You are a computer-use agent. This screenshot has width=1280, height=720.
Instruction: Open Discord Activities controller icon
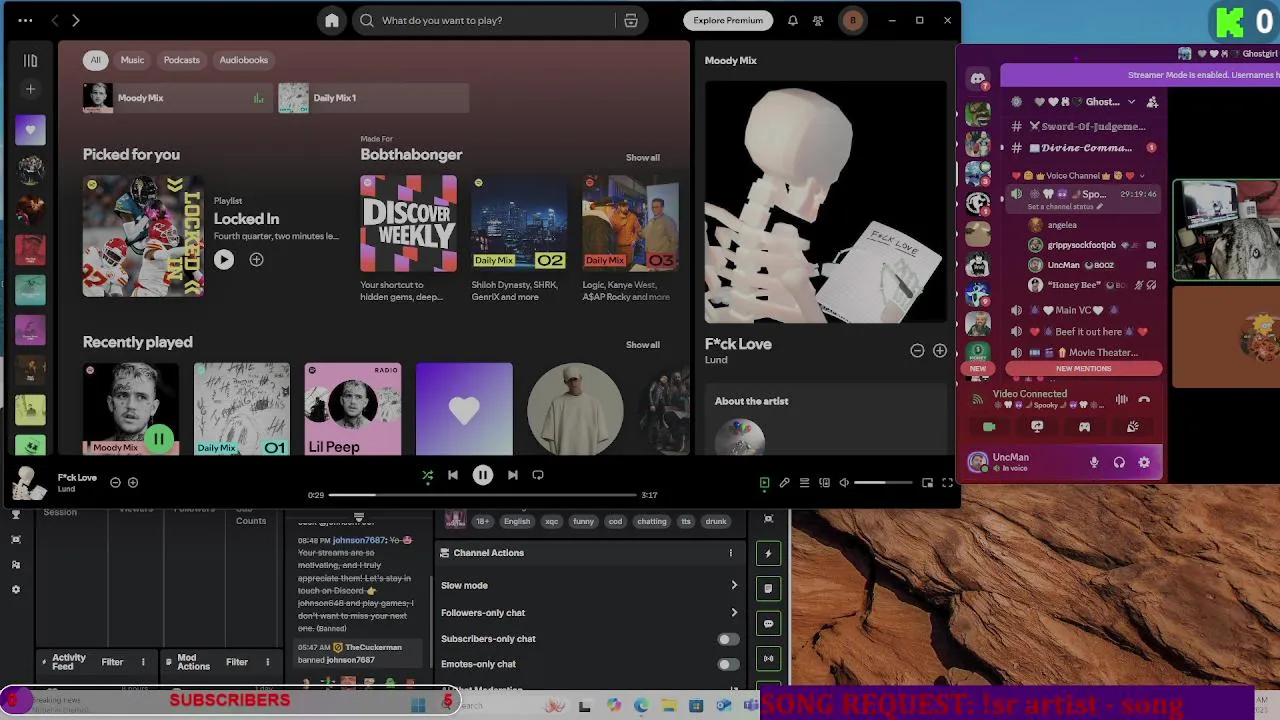click(x=1085, y=427)
